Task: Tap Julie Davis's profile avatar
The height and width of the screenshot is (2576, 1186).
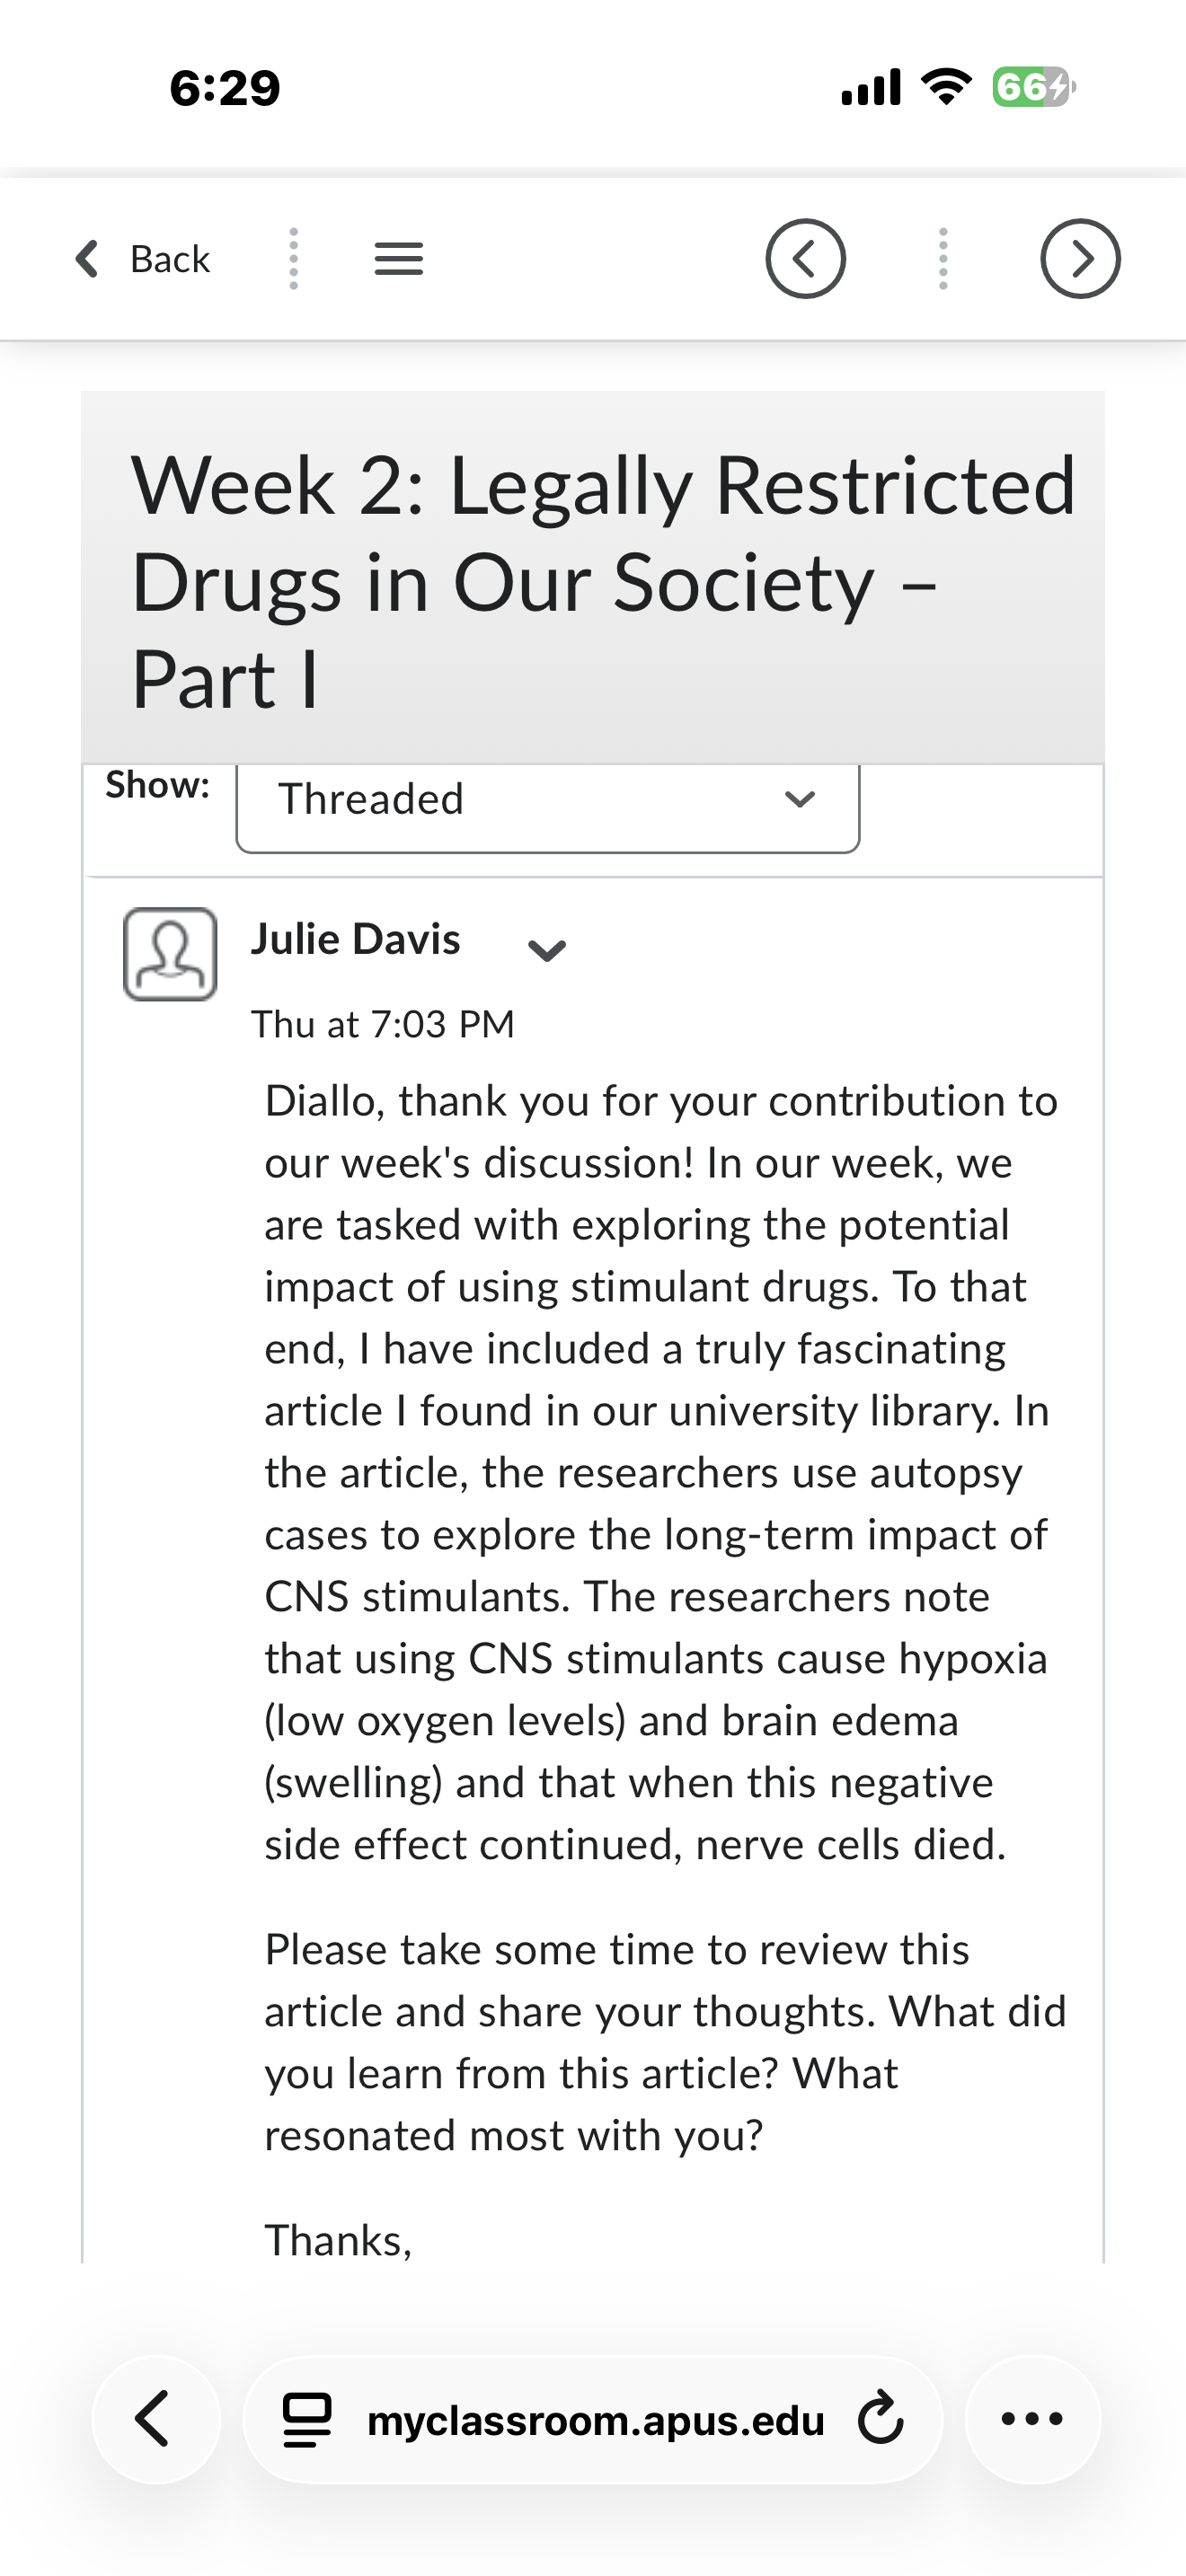Action: tap(170, 954)
